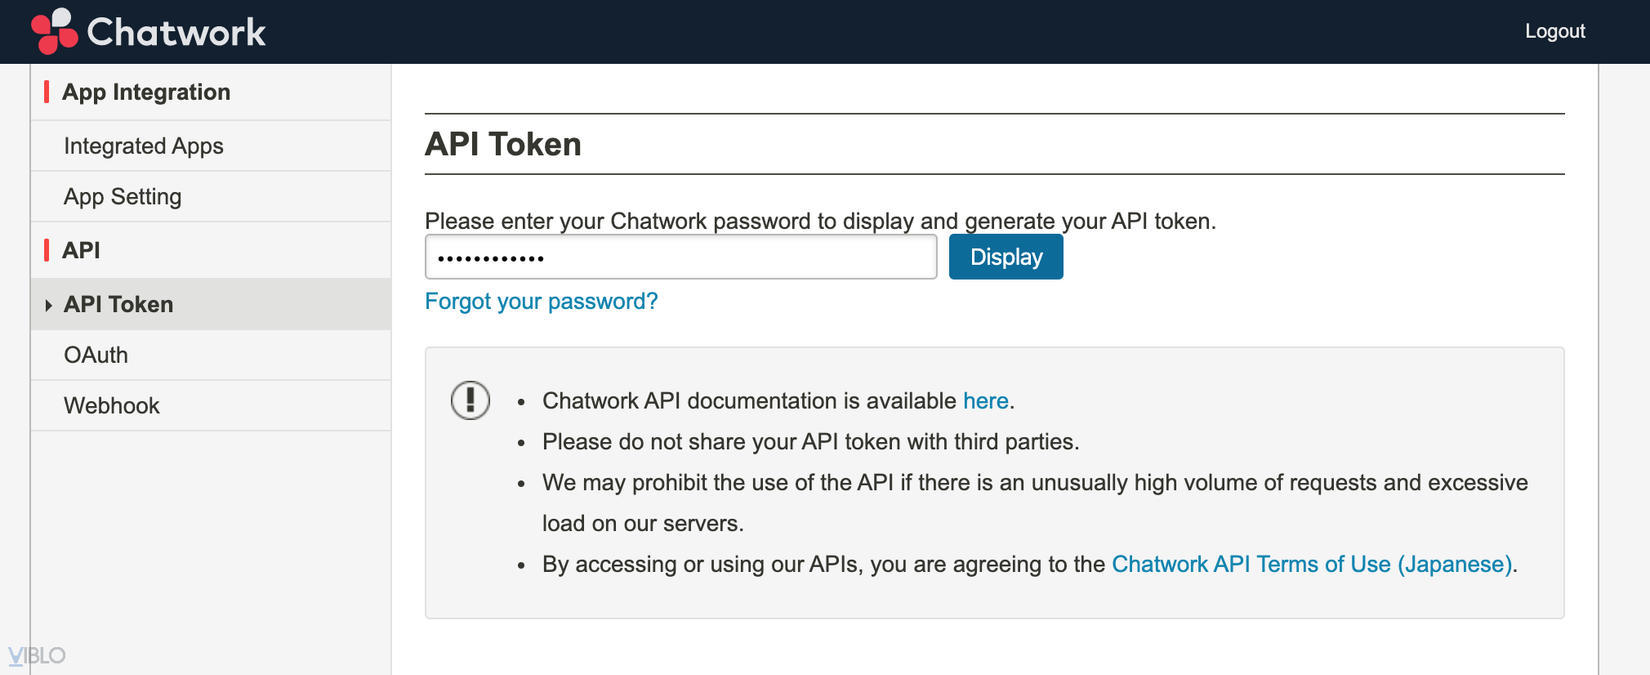Click the Forgot your password link

pos(541,301)
